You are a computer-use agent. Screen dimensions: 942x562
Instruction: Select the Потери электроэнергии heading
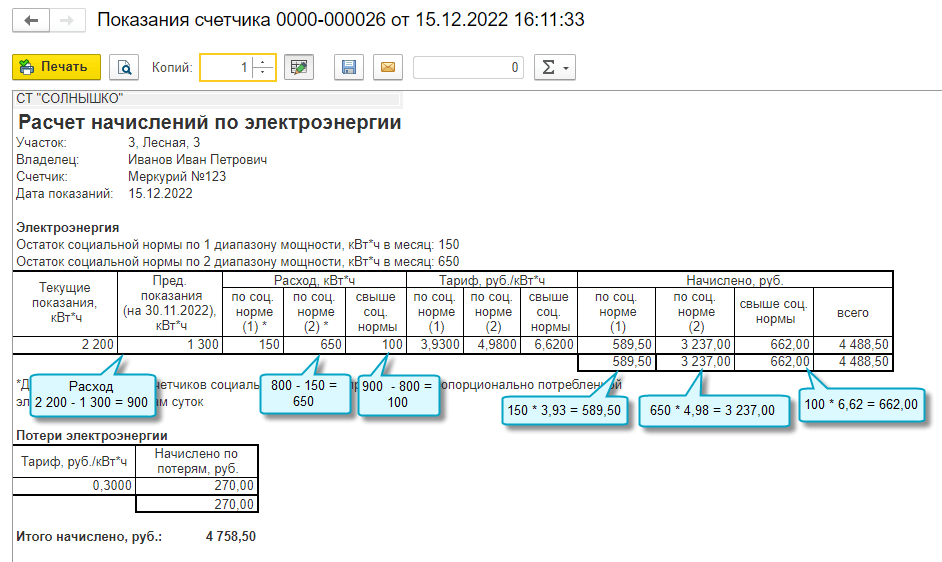[x=92, y=435]
